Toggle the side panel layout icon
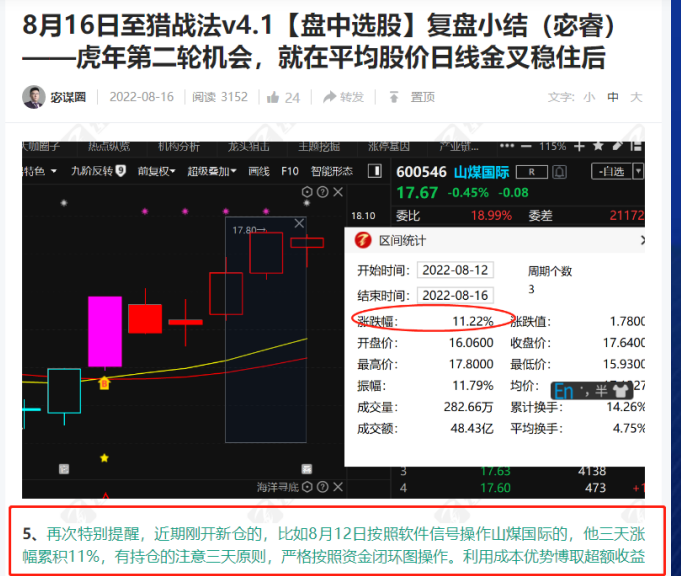The width and height of the screenshot is (681, 576). point(375,171)
